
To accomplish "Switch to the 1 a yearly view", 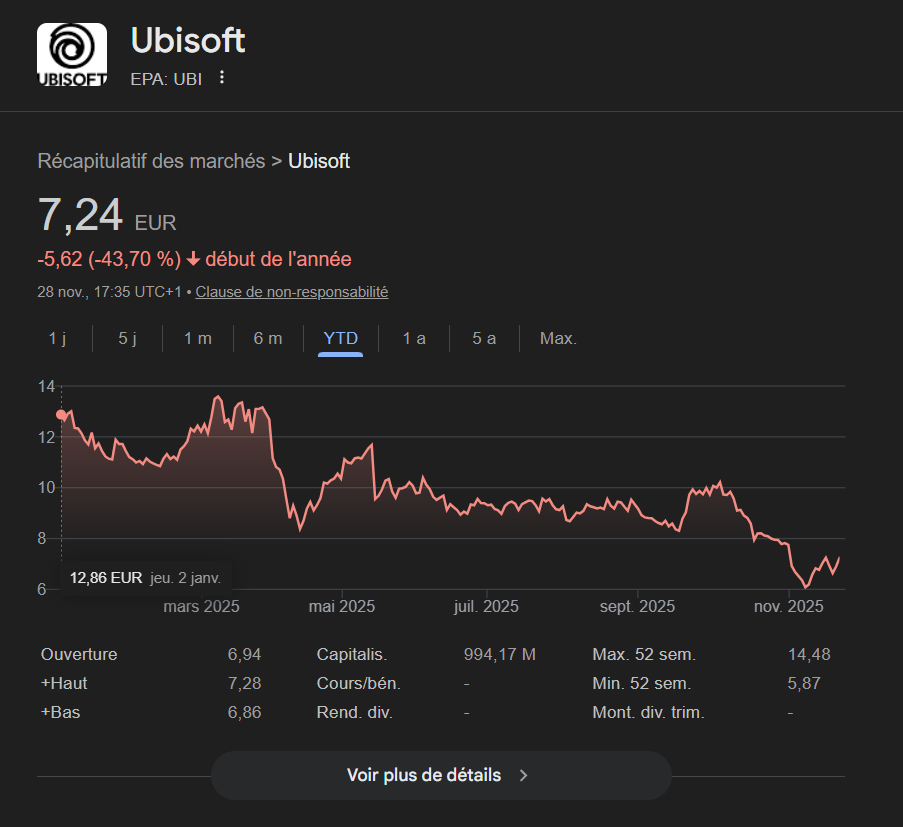I will coord(414,338).
